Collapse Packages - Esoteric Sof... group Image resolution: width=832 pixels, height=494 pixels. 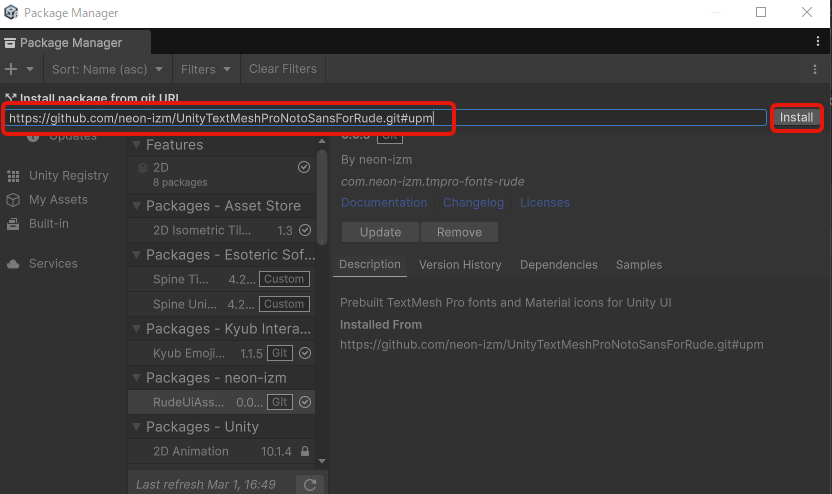point(136,255)
